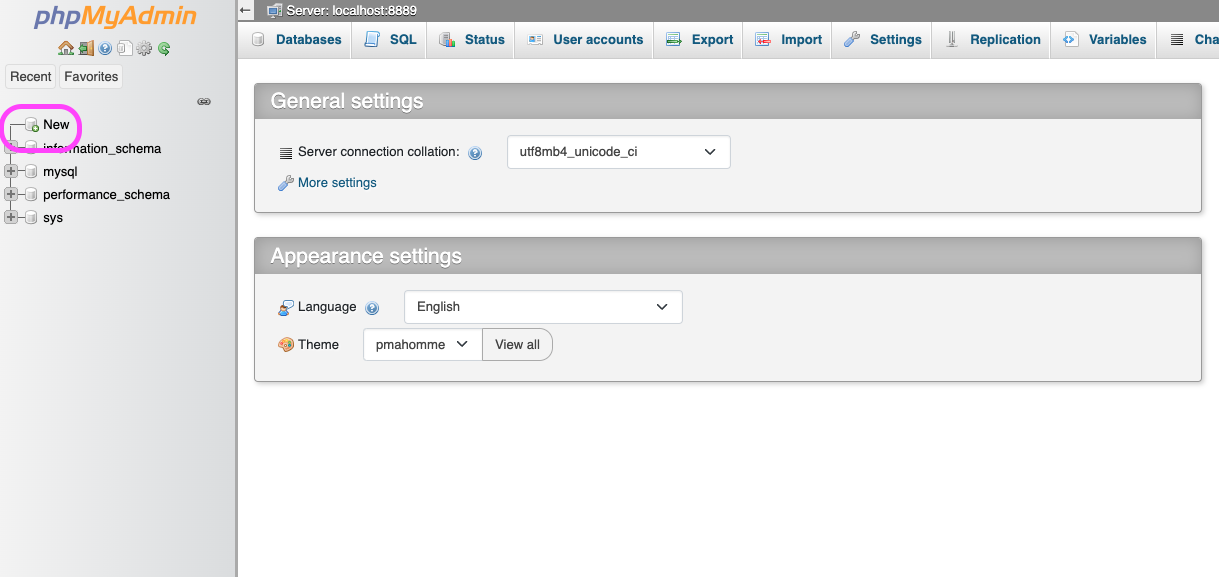1219x577 pixels.
Task: Click help icon beside Server connection collation
Action: point(475,153)
